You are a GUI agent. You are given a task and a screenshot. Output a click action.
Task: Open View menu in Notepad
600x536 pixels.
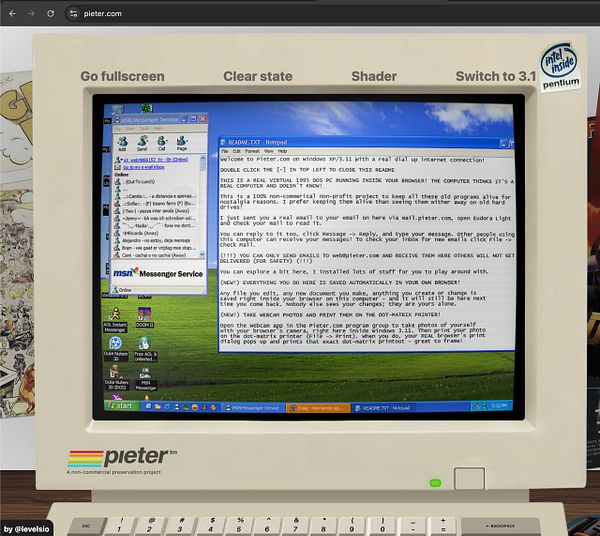click(269, 151)
